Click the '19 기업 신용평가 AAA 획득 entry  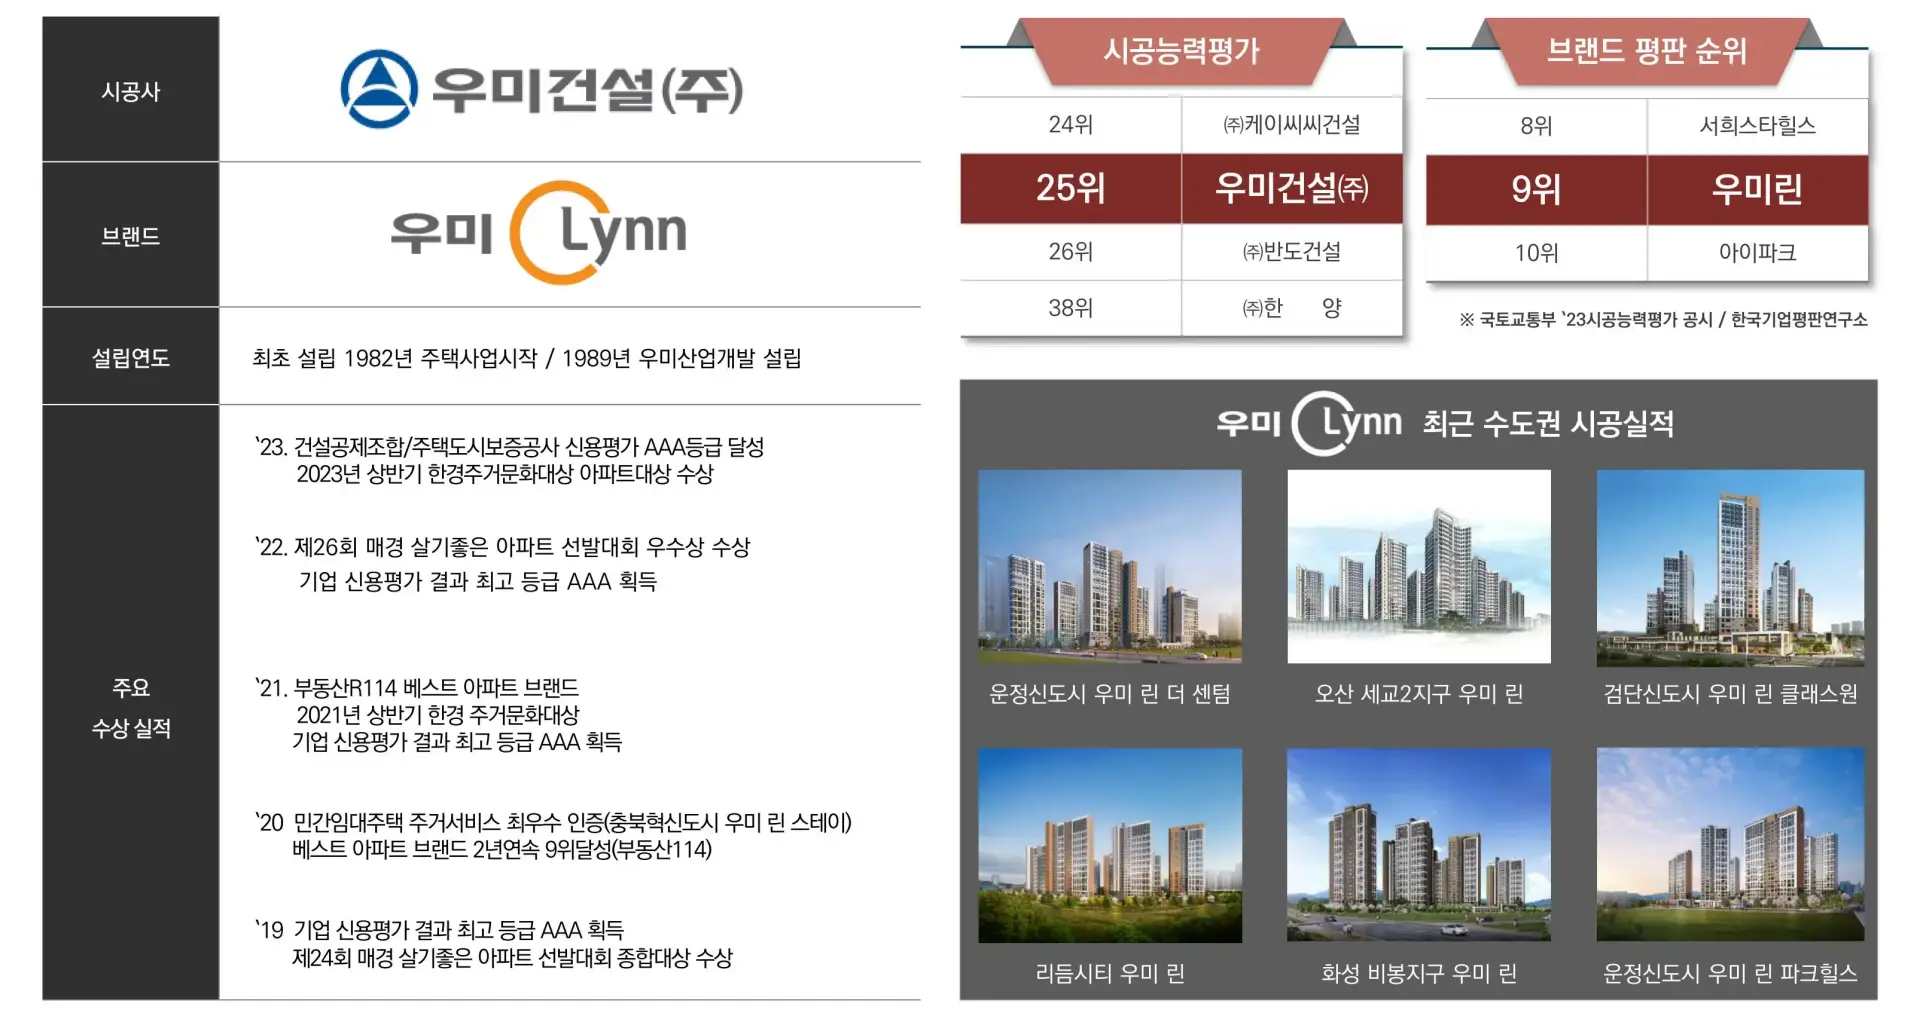point(440,931)
